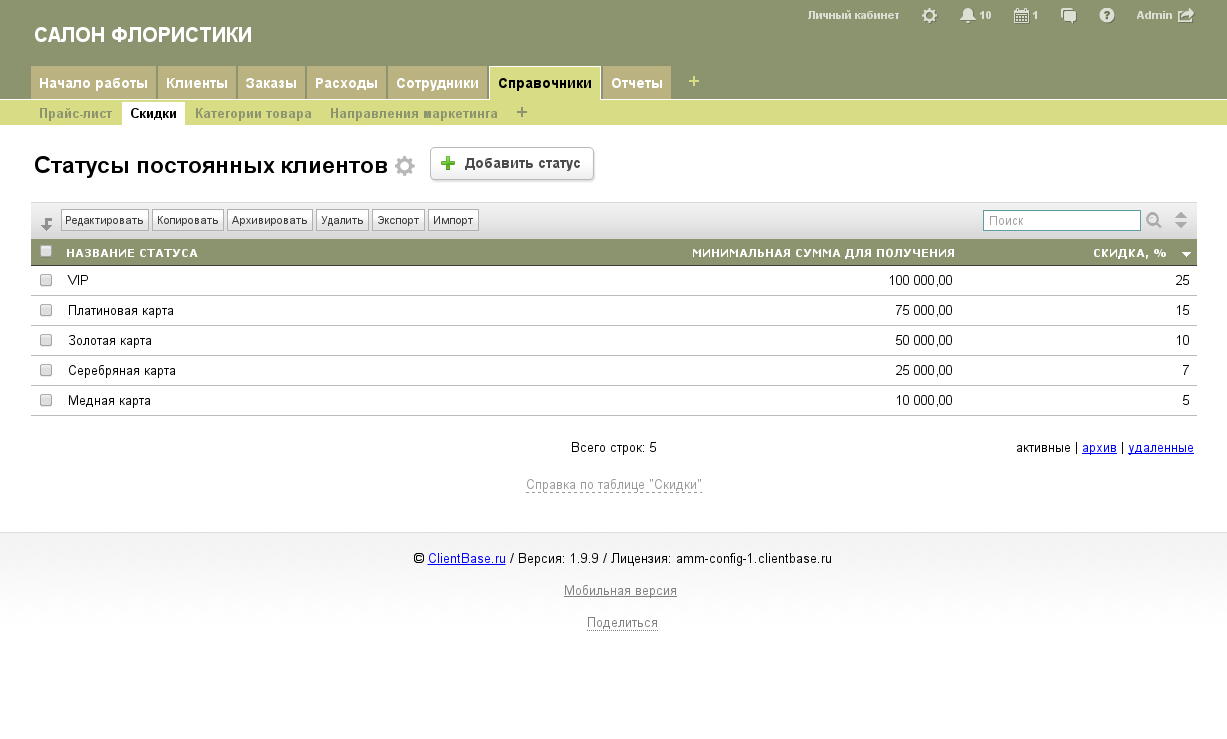Open the архив link
The image size is (1227, 739).
tap(1099, 448)
